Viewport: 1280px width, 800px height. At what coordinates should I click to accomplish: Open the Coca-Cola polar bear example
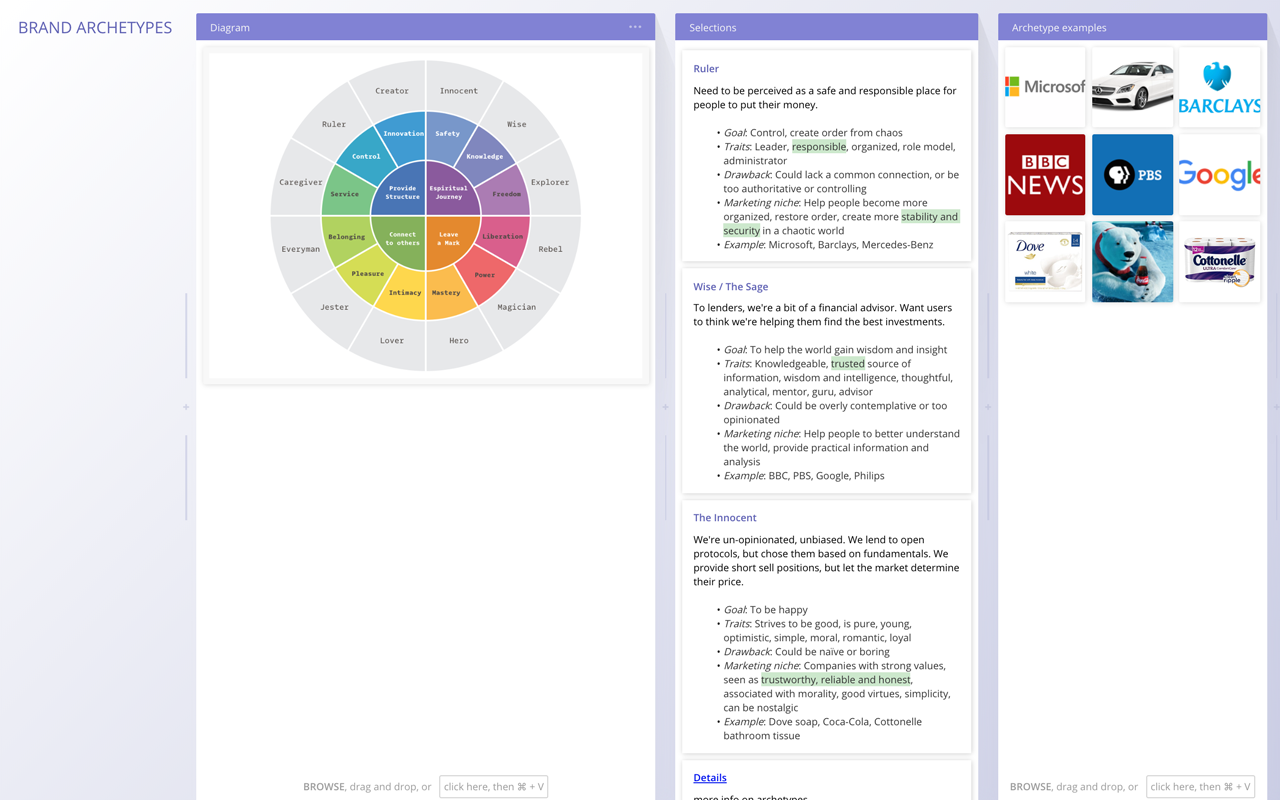1132,261
